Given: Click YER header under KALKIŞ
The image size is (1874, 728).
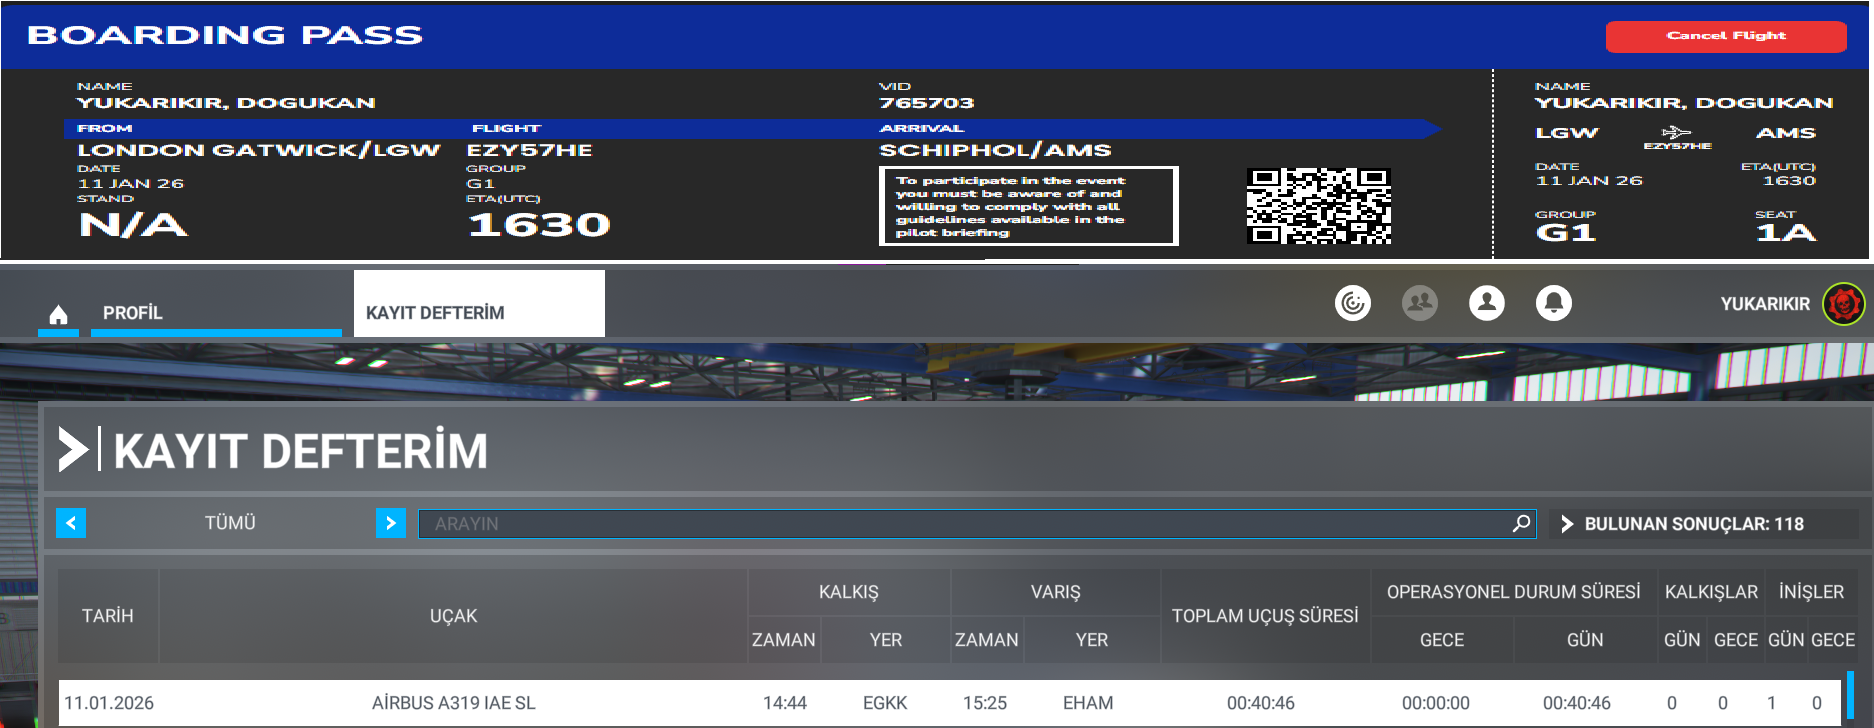Looking at the screenshot, I should (x=886, y=640).
